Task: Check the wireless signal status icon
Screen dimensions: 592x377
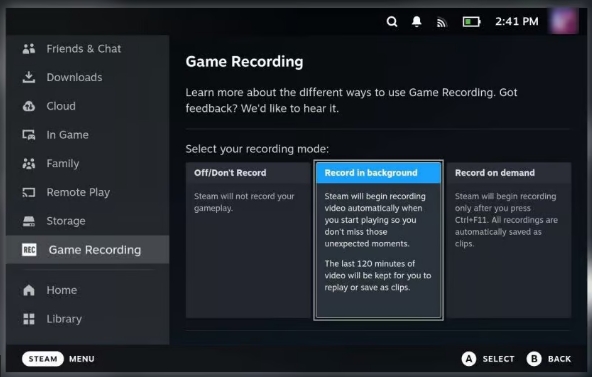Action: [x=442, y=22]
